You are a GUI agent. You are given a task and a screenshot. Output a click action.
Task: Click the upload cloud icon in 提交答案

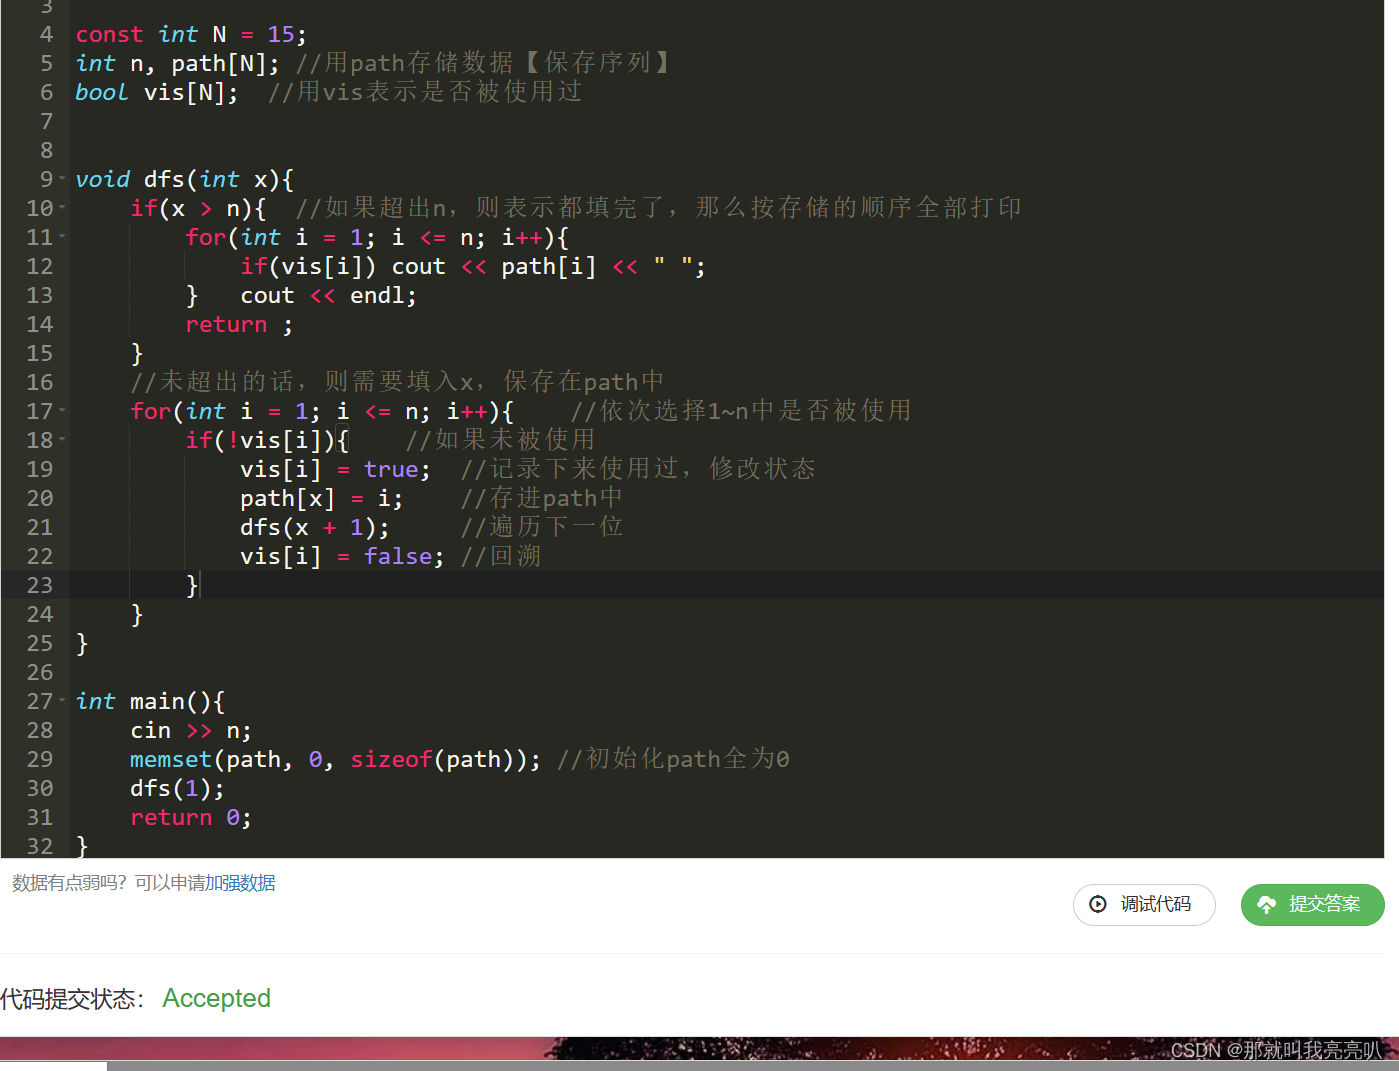pos(1266,904)
